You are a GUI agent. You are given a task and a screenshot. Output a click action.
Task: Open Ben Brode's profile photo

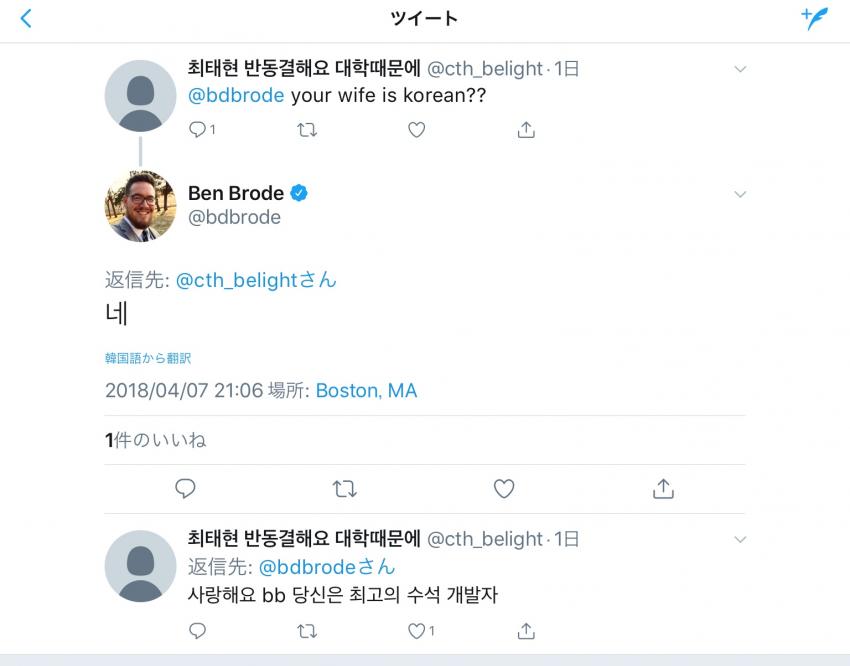[x=140, y=205]
